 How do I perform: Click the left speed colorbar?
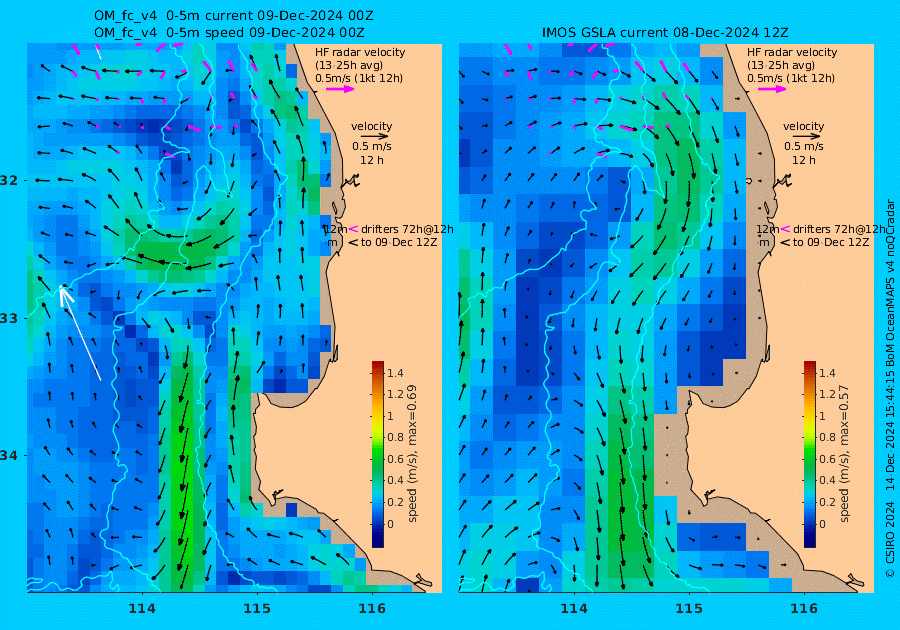pyautogui.click(x=378, y=454)
